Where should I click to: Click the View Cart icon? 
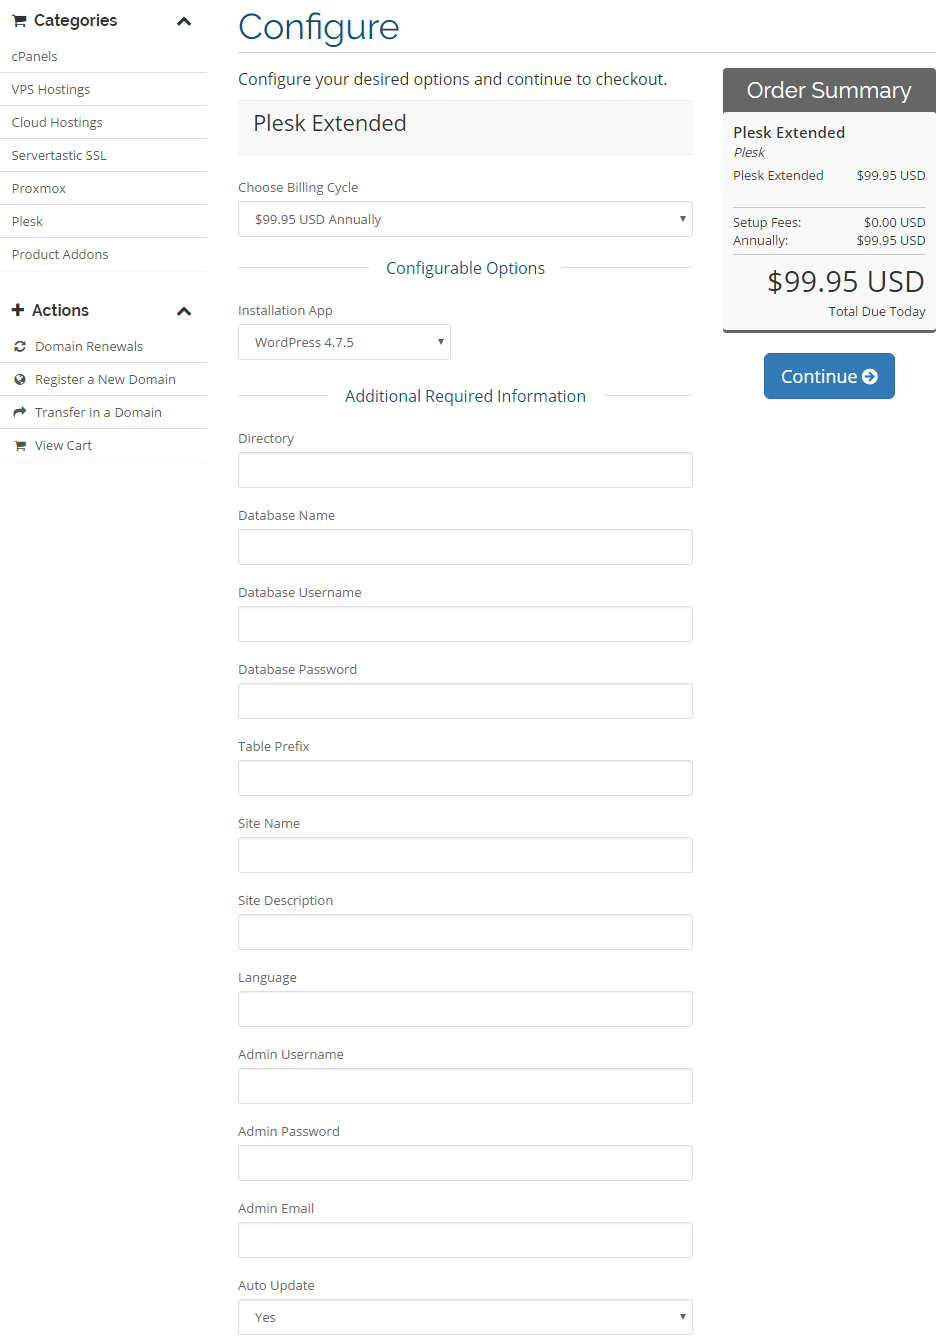(x=20, y=445)
